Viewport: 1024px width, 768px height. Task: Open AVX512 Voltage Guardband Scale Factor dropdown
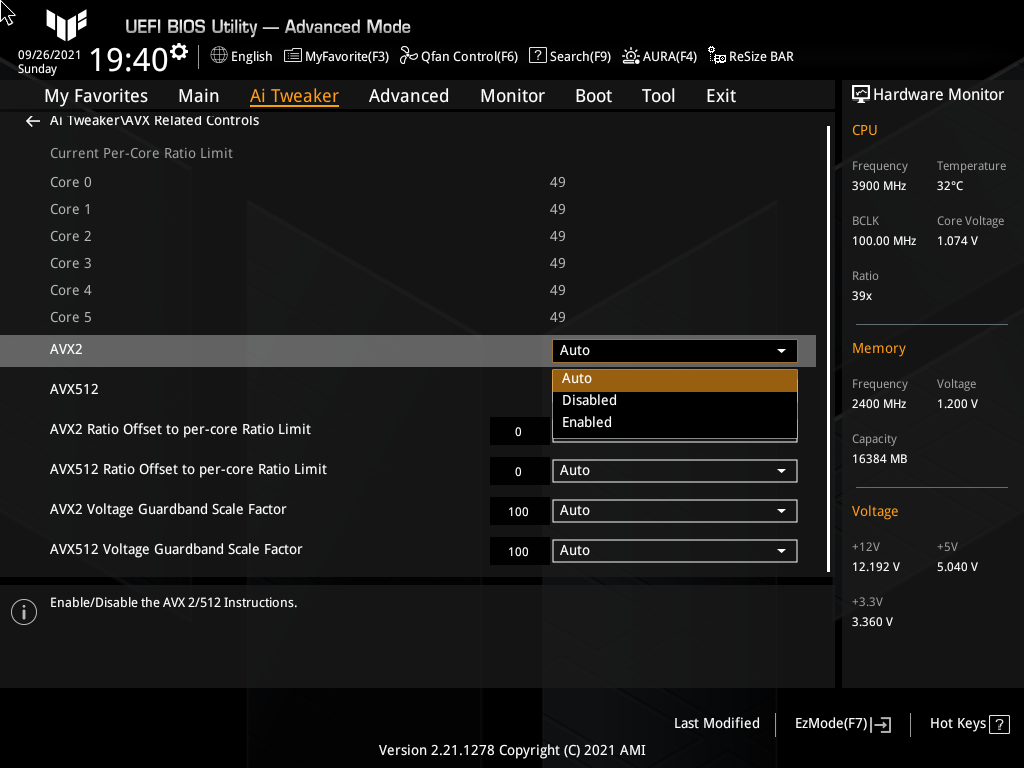coord(674,550)
